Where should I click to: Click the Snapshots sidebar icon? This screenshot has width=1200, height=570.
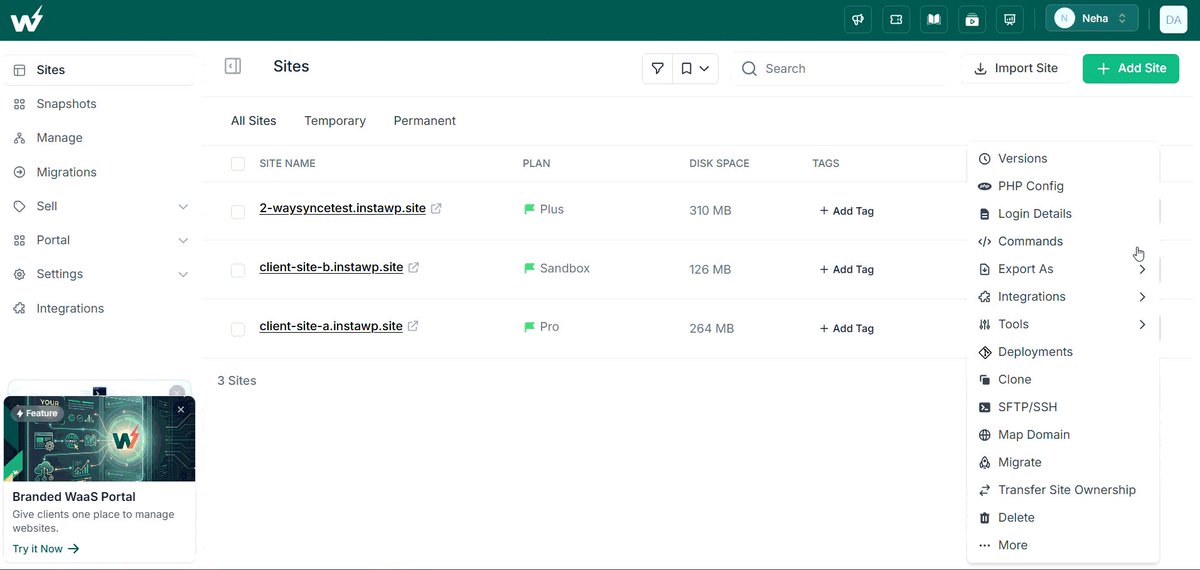pos(20,104)
